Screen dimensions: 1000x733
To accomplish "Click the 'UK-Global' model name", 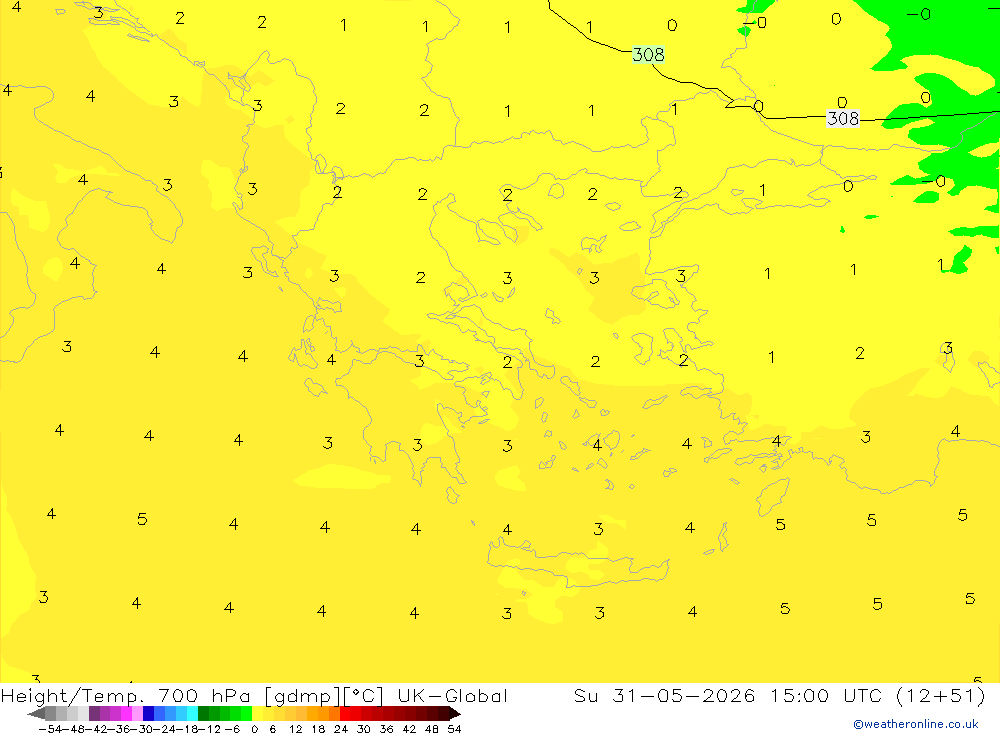I will pyautogui.click(x=453, y=696).
